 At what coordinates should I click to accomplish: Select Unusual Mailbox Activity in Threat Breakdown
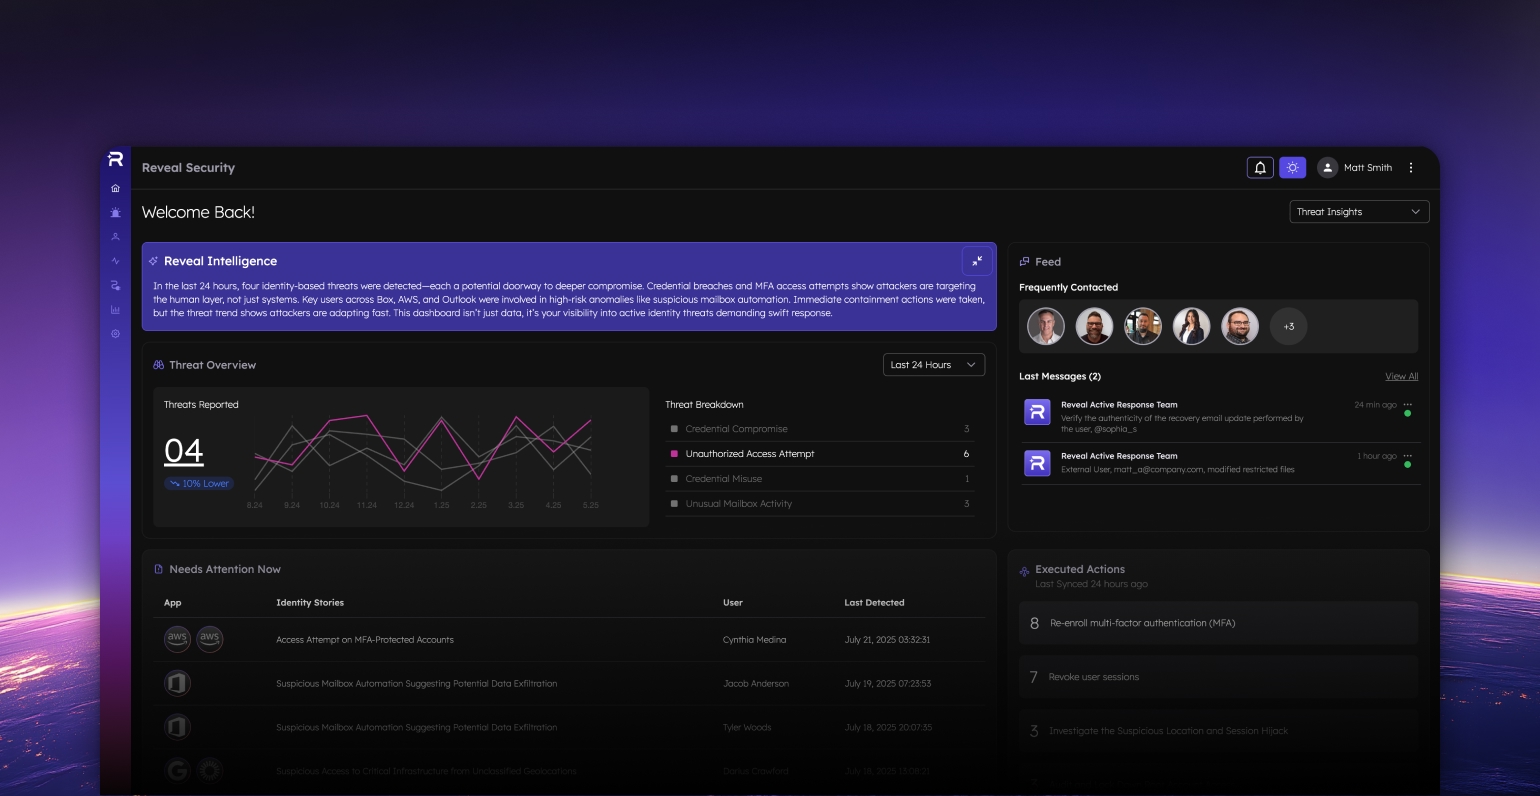tap(820, 504)
